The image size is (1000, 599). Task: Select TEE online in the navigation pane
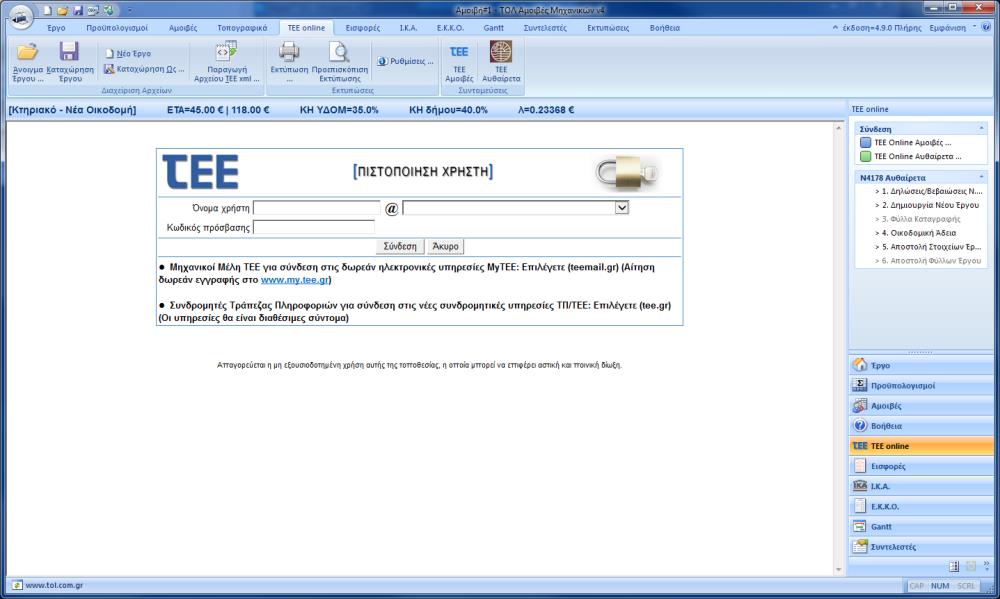point(921,446)
